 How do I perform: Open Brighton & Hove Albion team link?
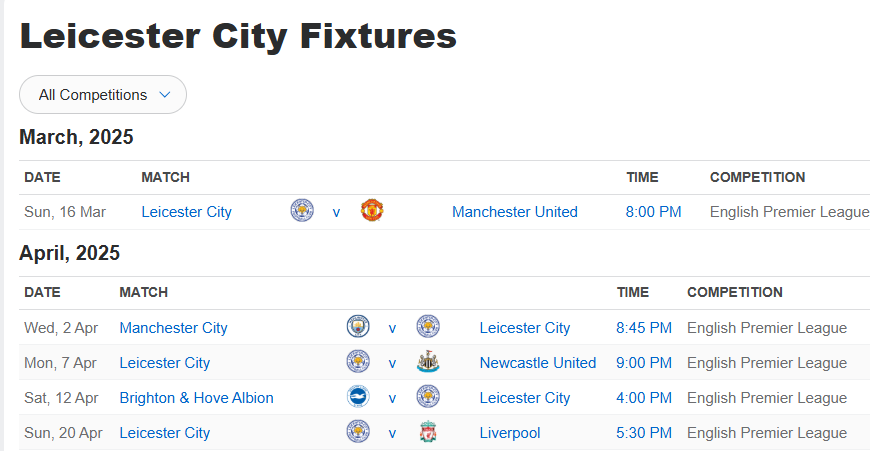point(196,398)
